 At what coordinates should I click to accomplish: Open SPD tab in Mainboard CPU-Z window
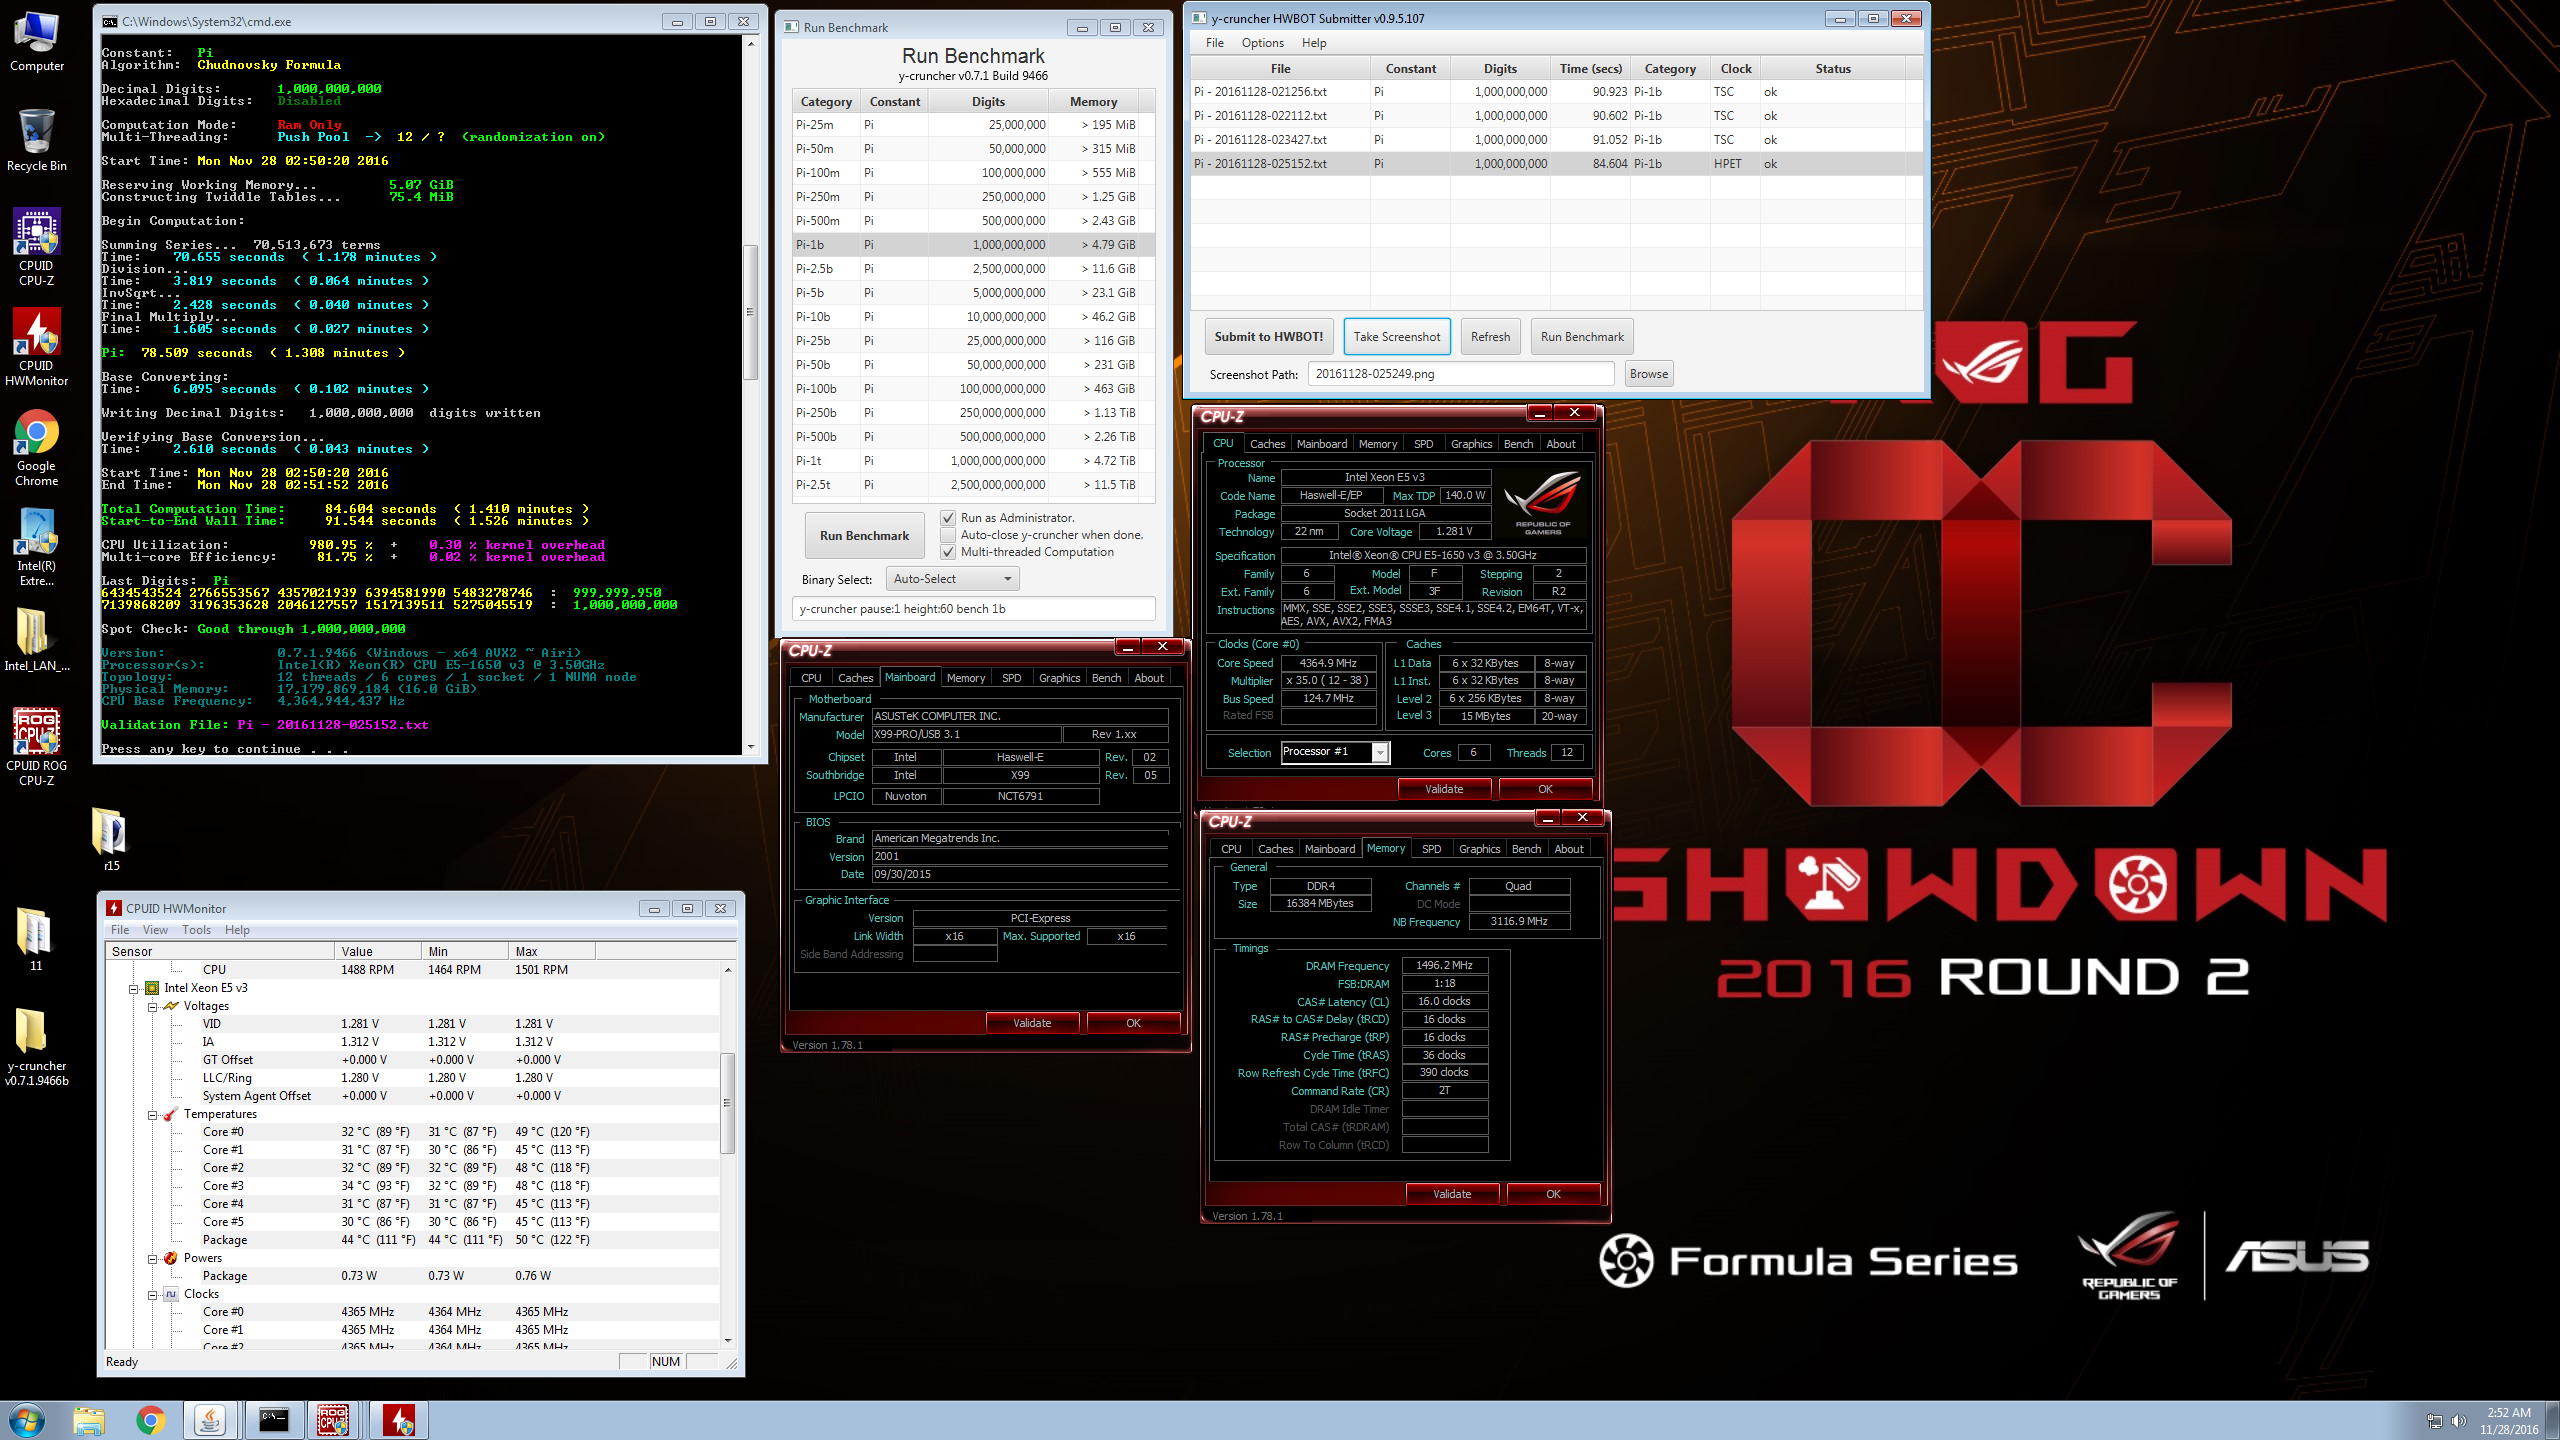pyautogui.click(x=1012, y=678)
